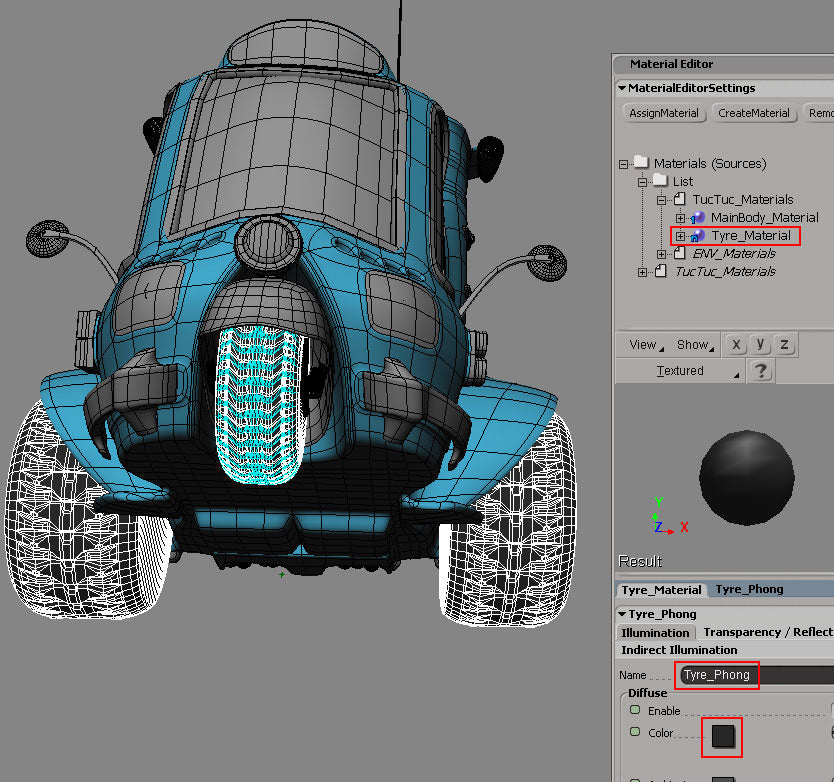
Task: Click the TucTuc_Materials library page icon
Action: (x=680, y=199)
